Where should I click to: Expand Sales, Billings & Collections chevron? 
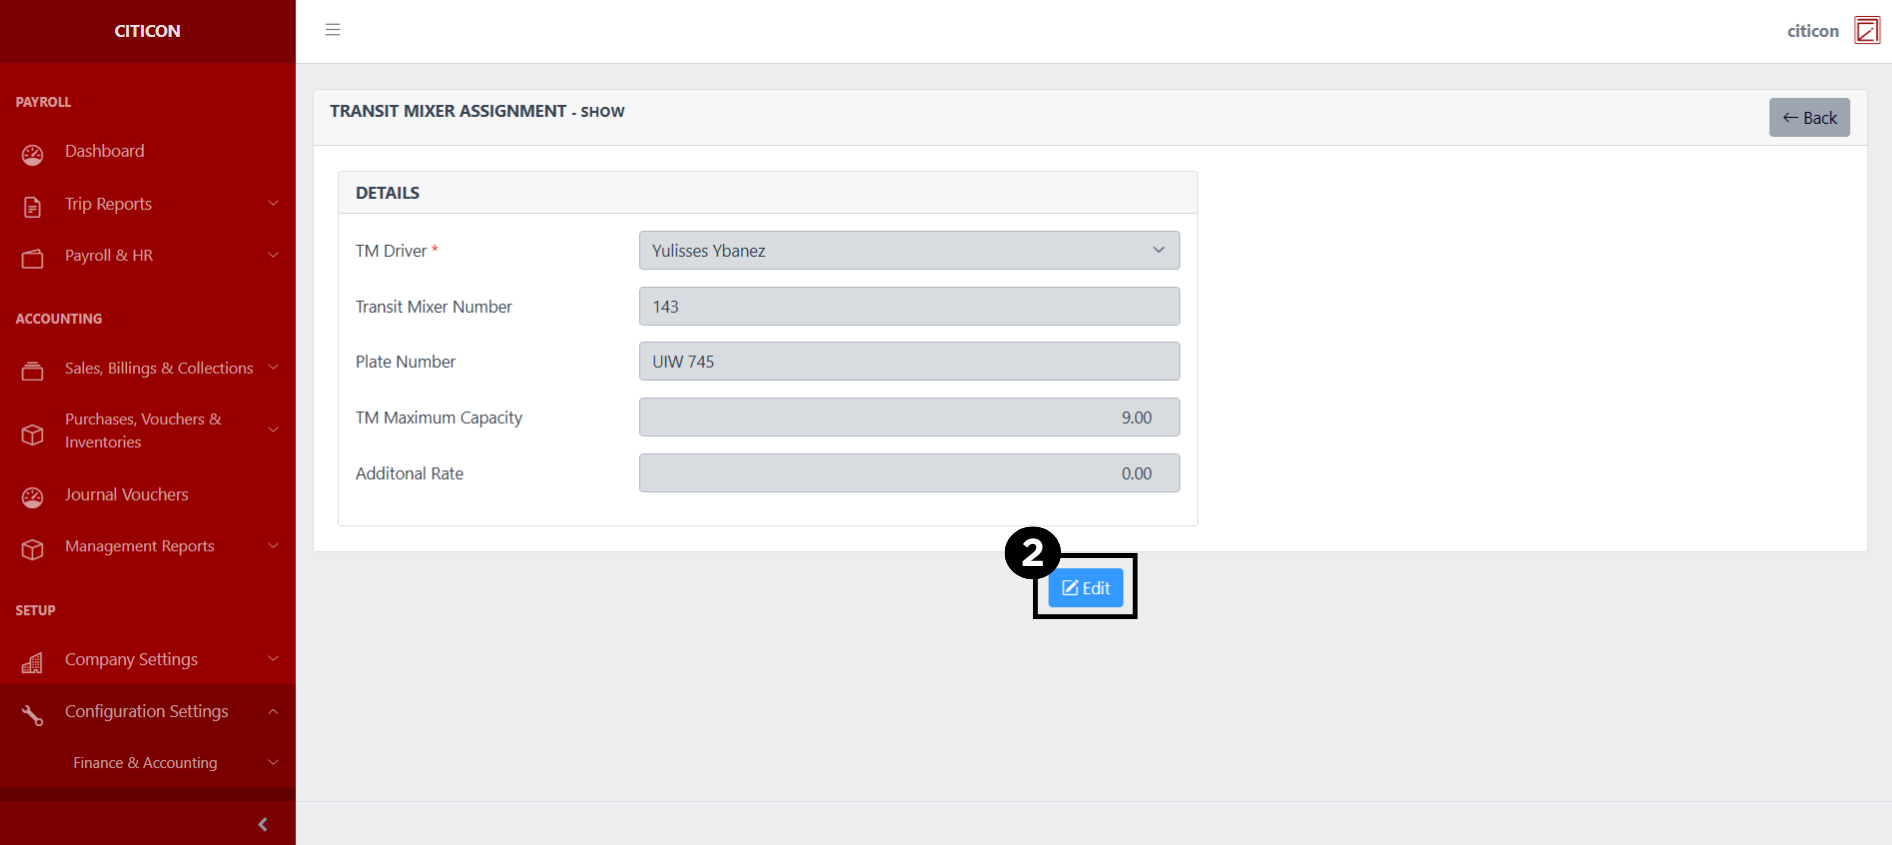point(273,367)
